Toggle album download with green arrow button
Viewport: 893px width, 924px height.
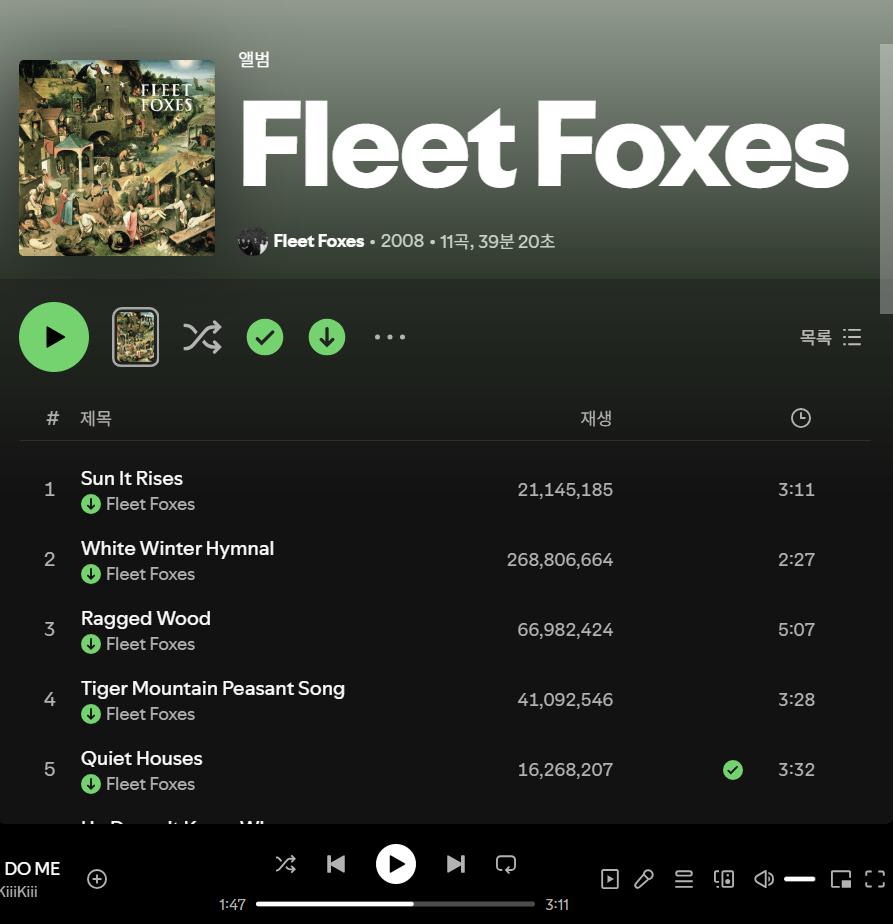pyautogui.click(x=327, y=337)
